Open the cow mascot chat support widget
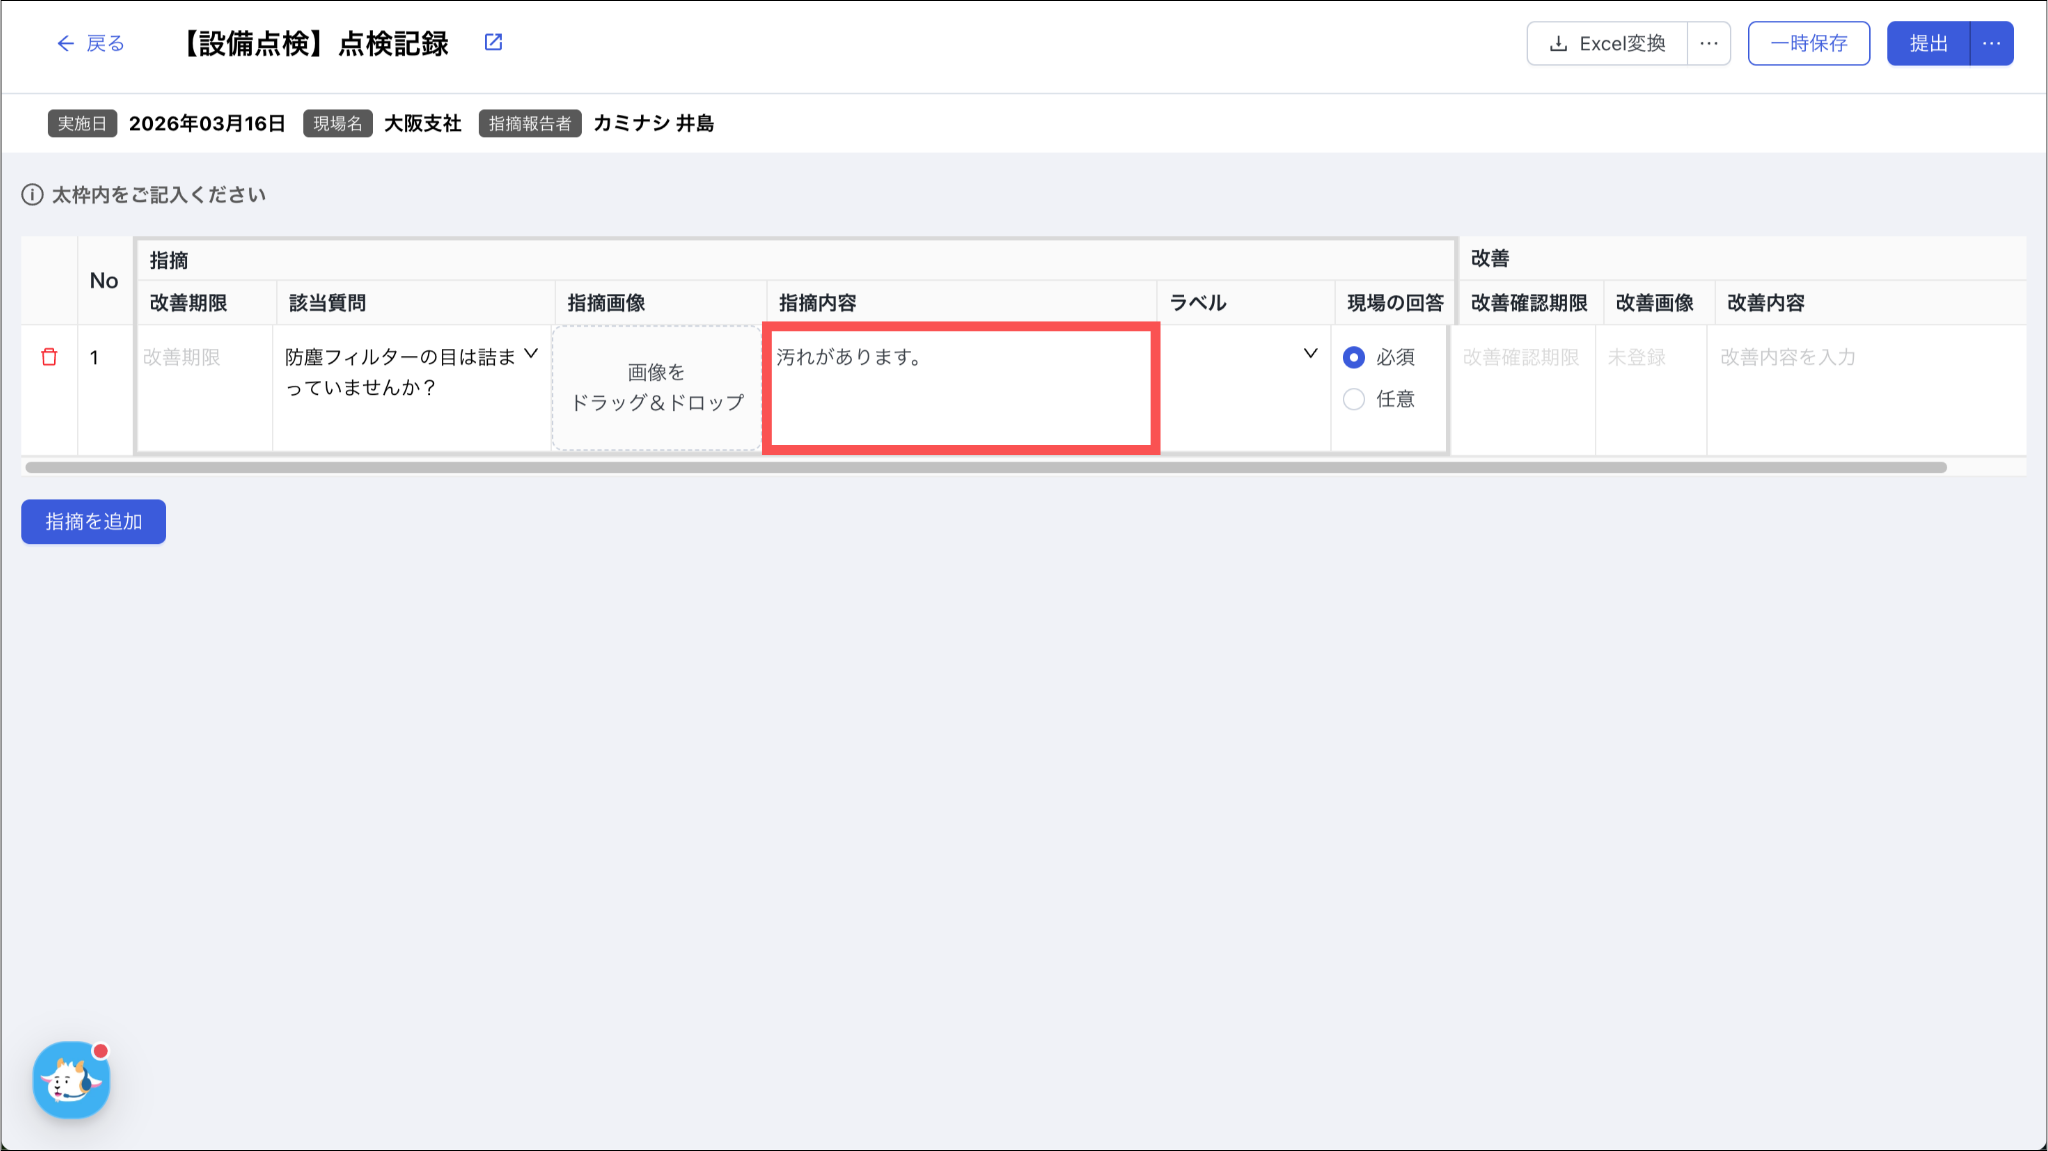This screenshot has width=2048, height=1151. (x=71, y=1080)
